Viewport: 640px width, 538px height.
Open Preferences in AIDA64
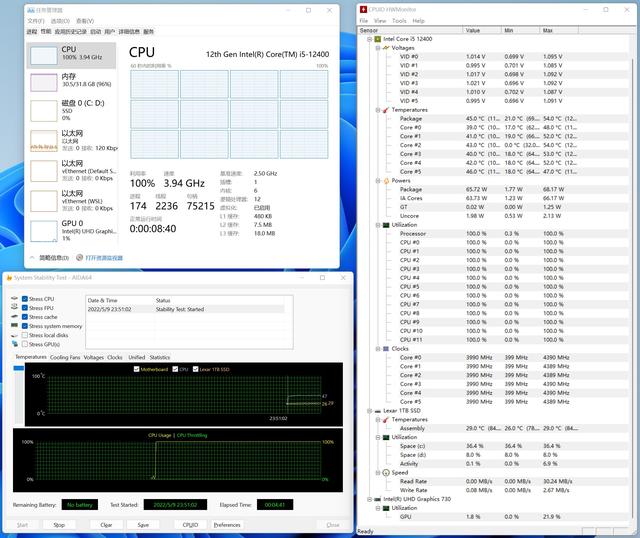tap(227, 525)
